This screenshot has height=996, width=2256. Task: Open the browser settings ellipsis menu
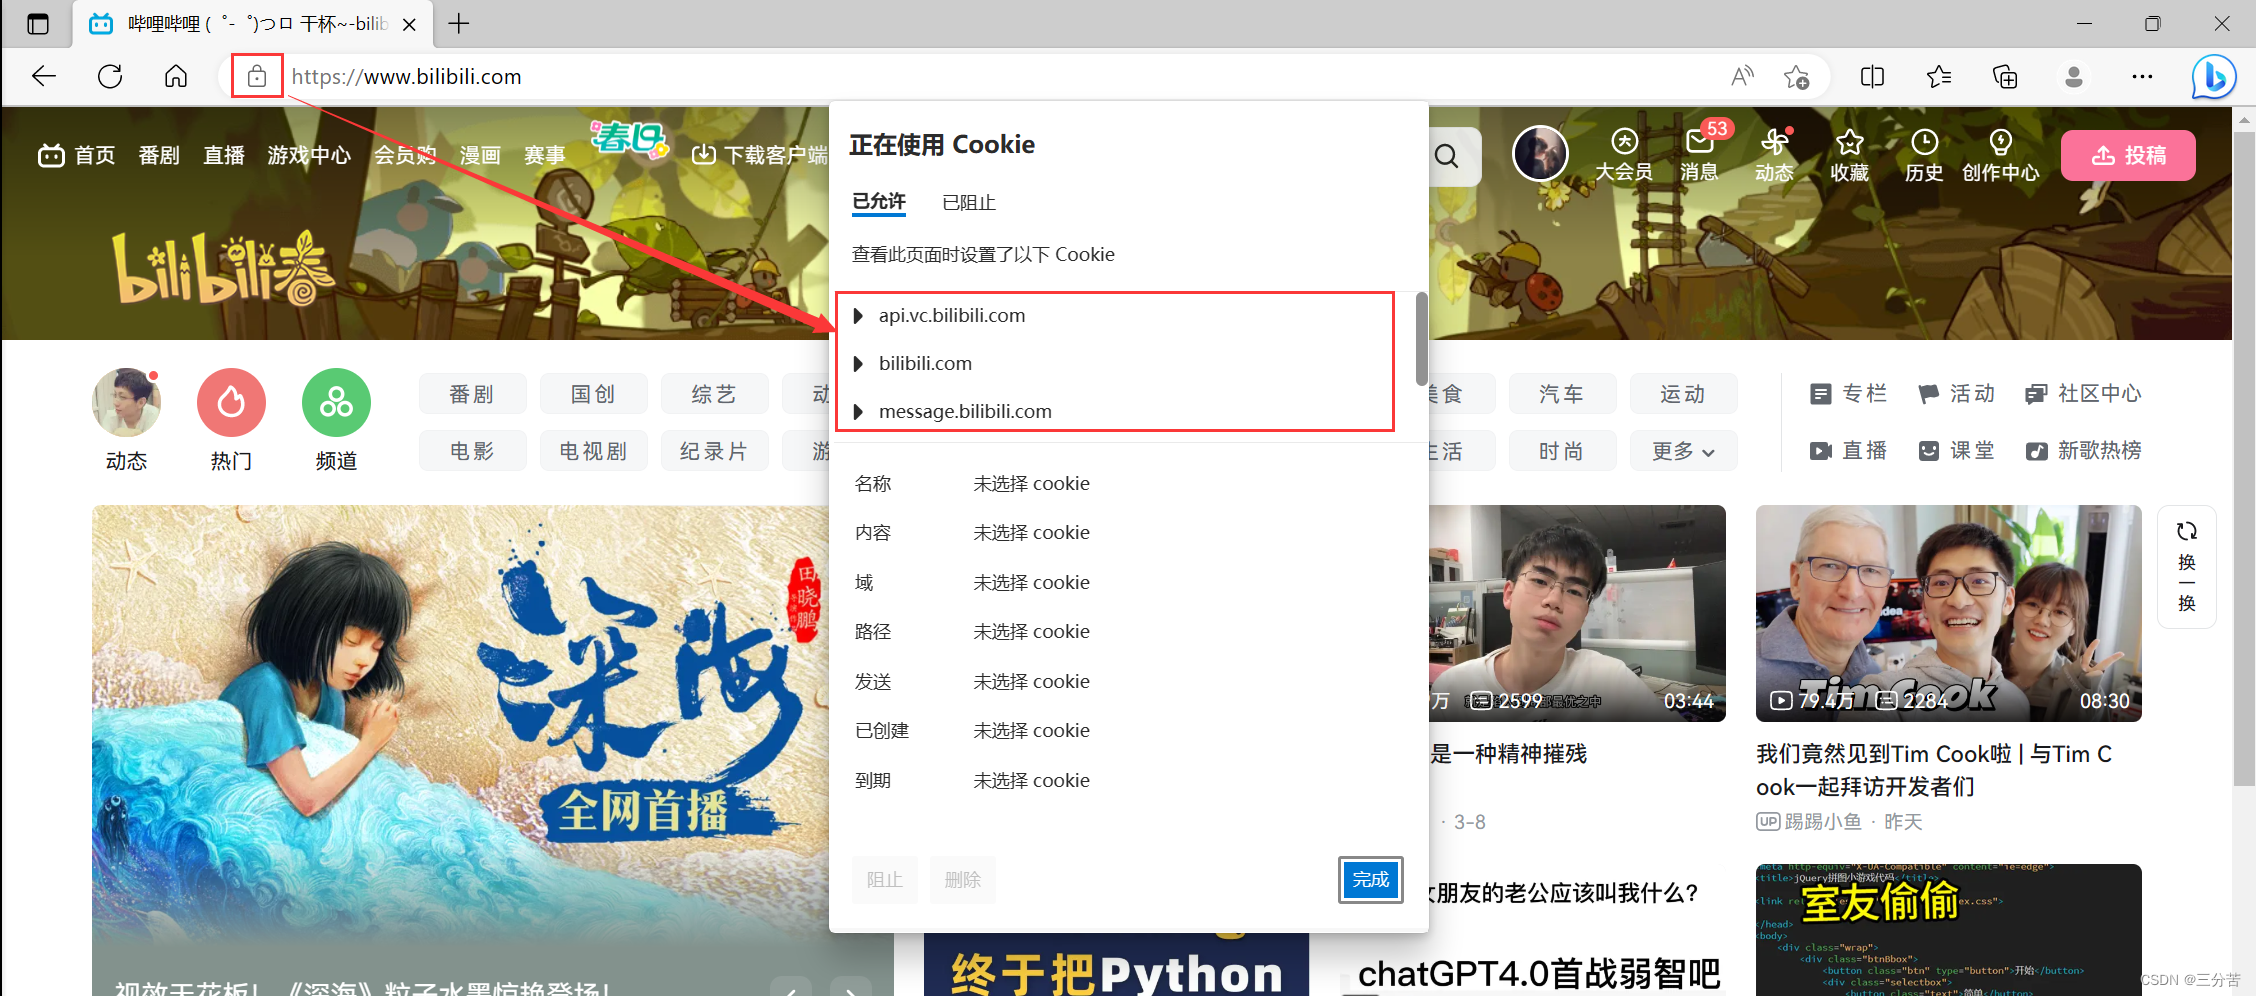tap(2142, 76)
